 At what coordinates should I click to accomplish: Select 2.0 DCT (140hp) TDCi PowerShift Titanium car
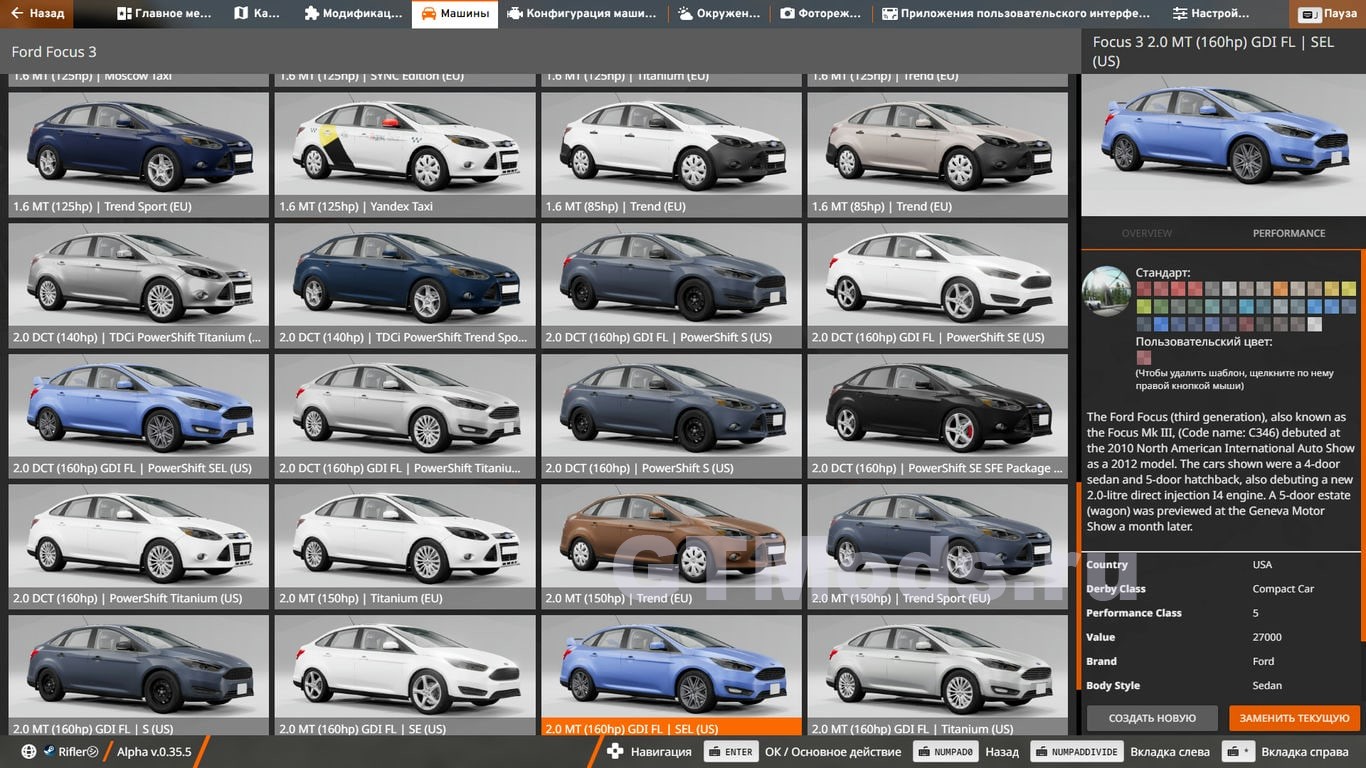click(138, 286)
